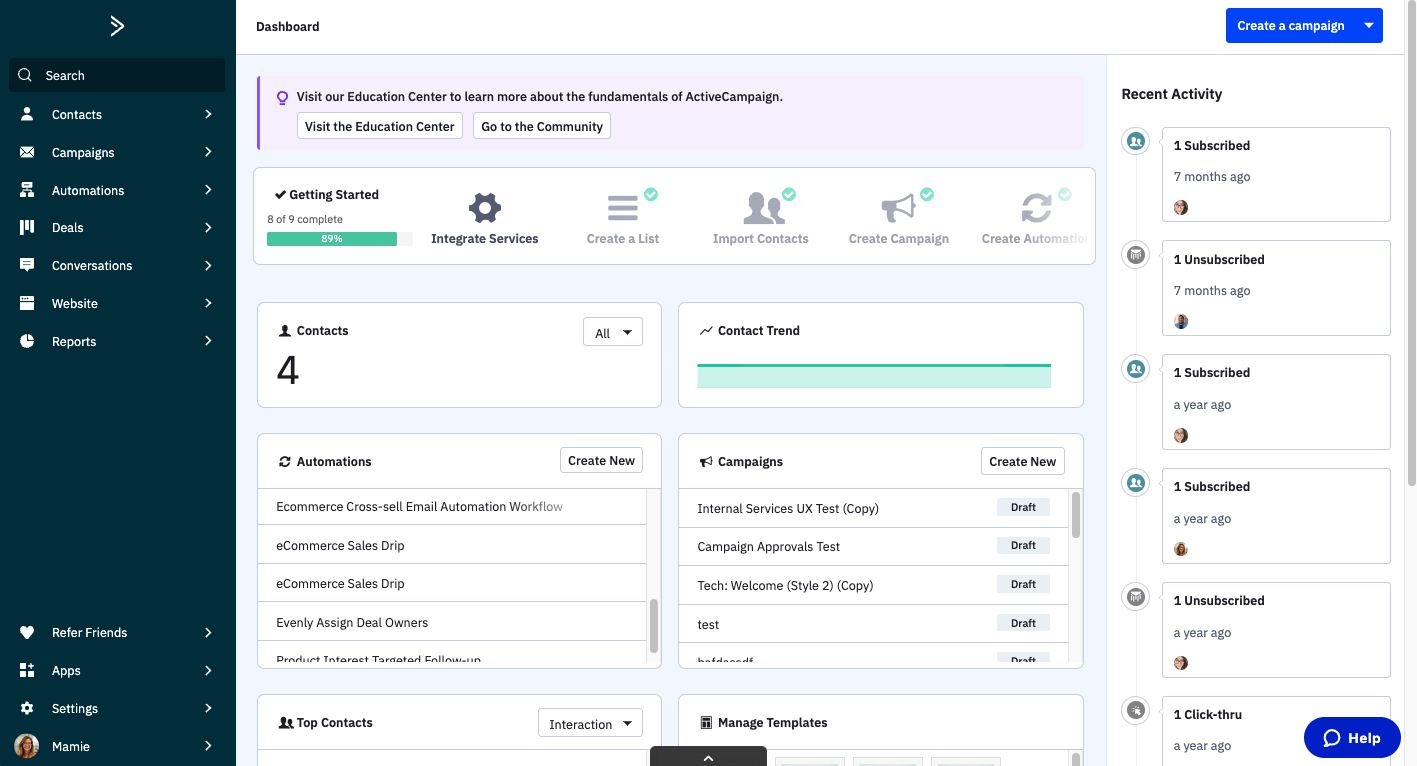This screenshot has height=766, width=1417.
Task: Click the contacts count number 4
Action: (x=288, y=370)
